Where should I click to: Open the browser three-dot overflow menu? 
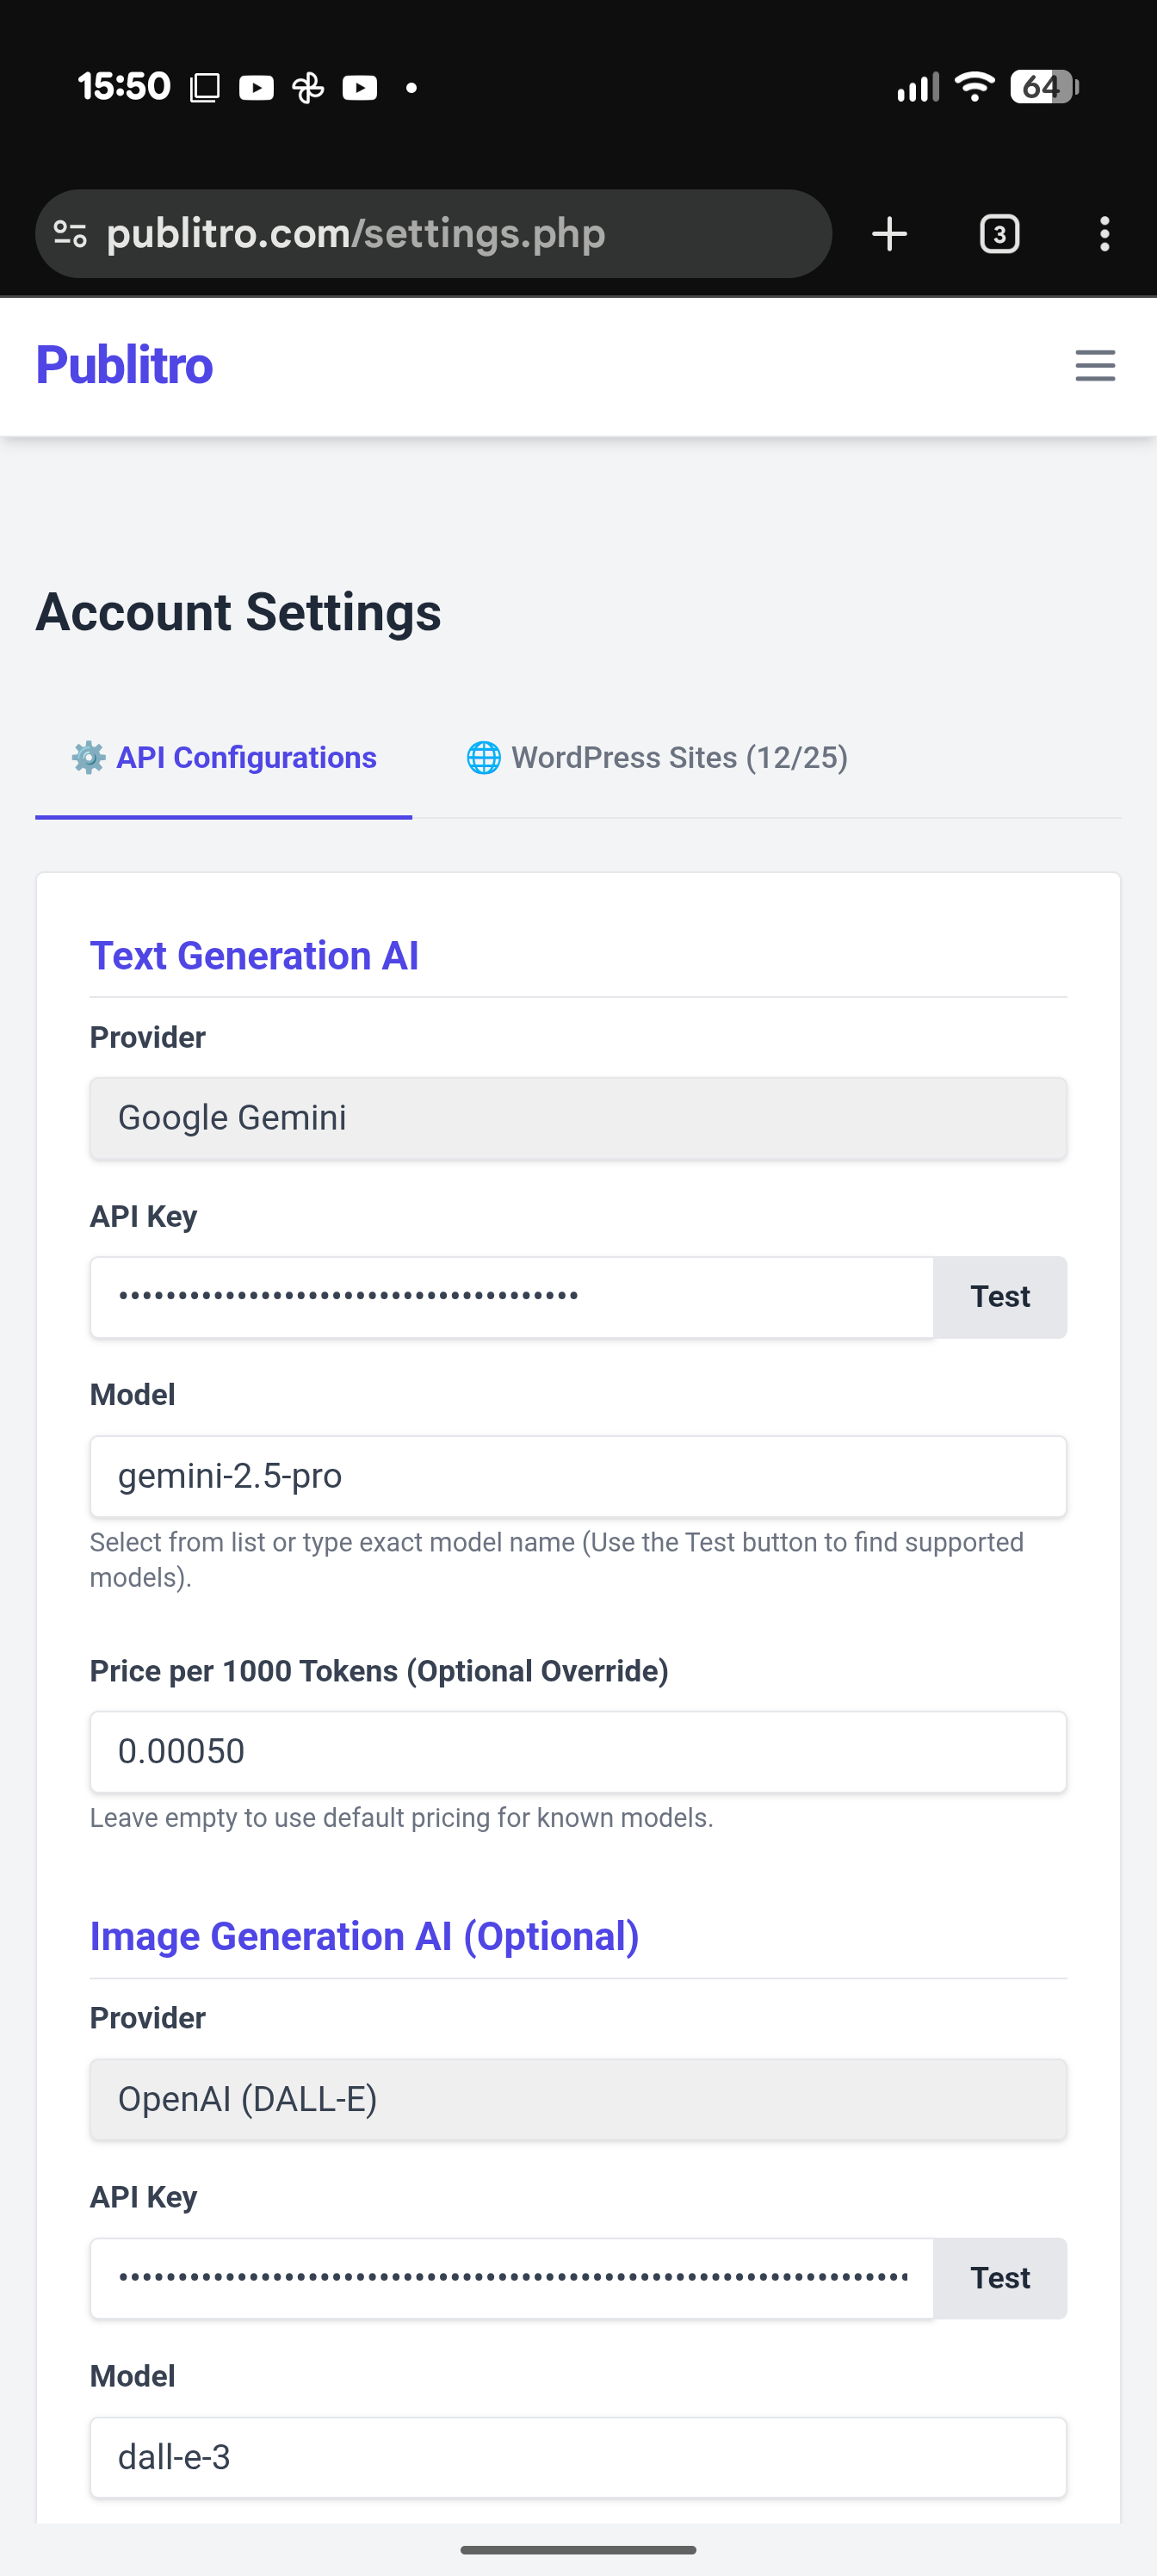tap(1104, 234)
